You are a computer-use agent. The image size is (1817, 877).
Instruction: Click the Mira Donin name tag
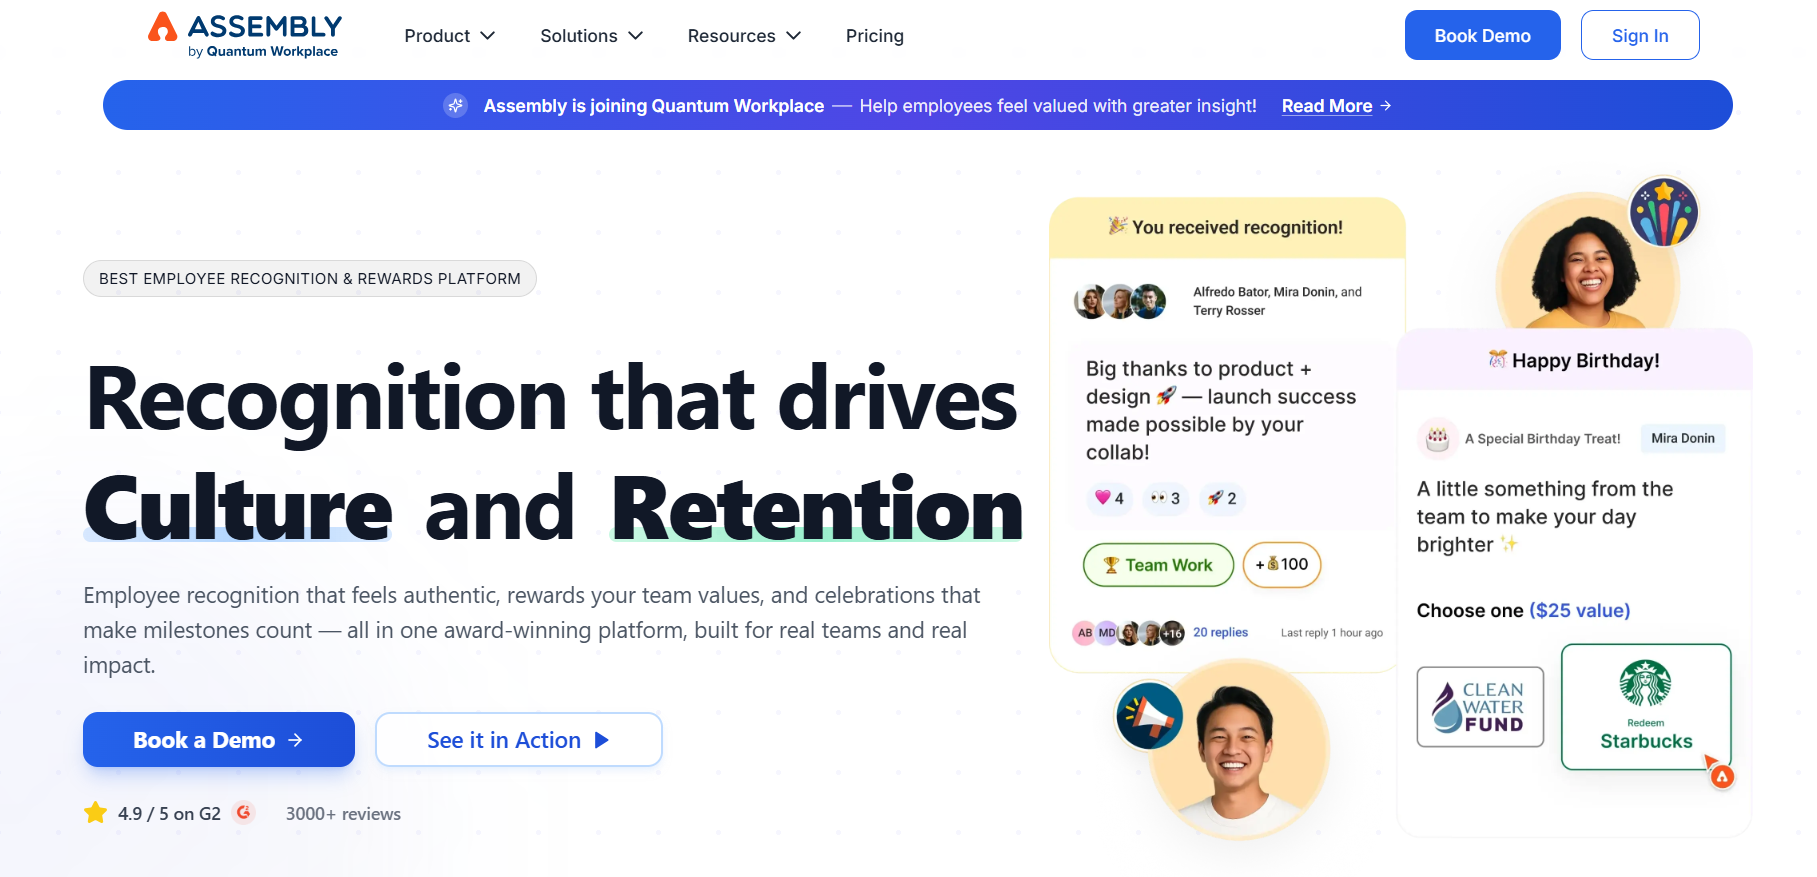(1683, 438)
